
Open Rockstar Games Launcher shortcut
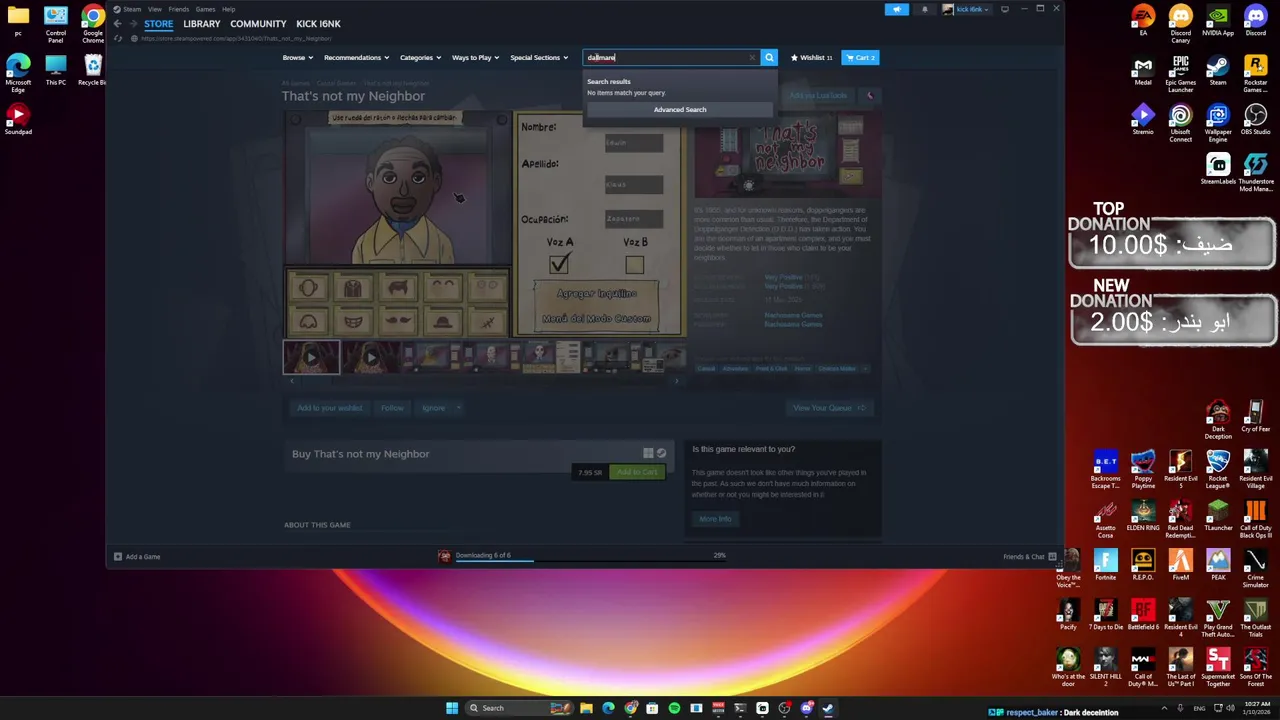pyautogui.click(x=1256, y=74)
